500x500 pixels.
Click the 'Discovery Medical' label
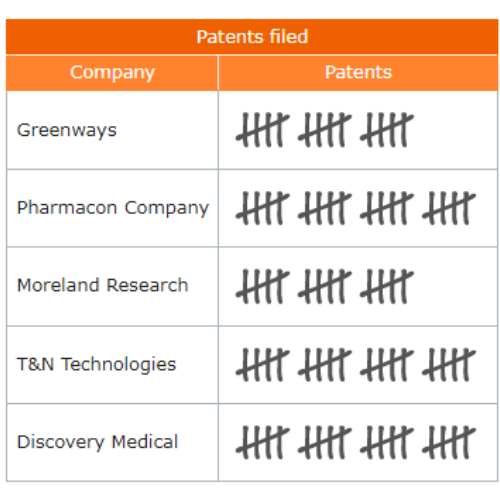[x=98, y=442]
